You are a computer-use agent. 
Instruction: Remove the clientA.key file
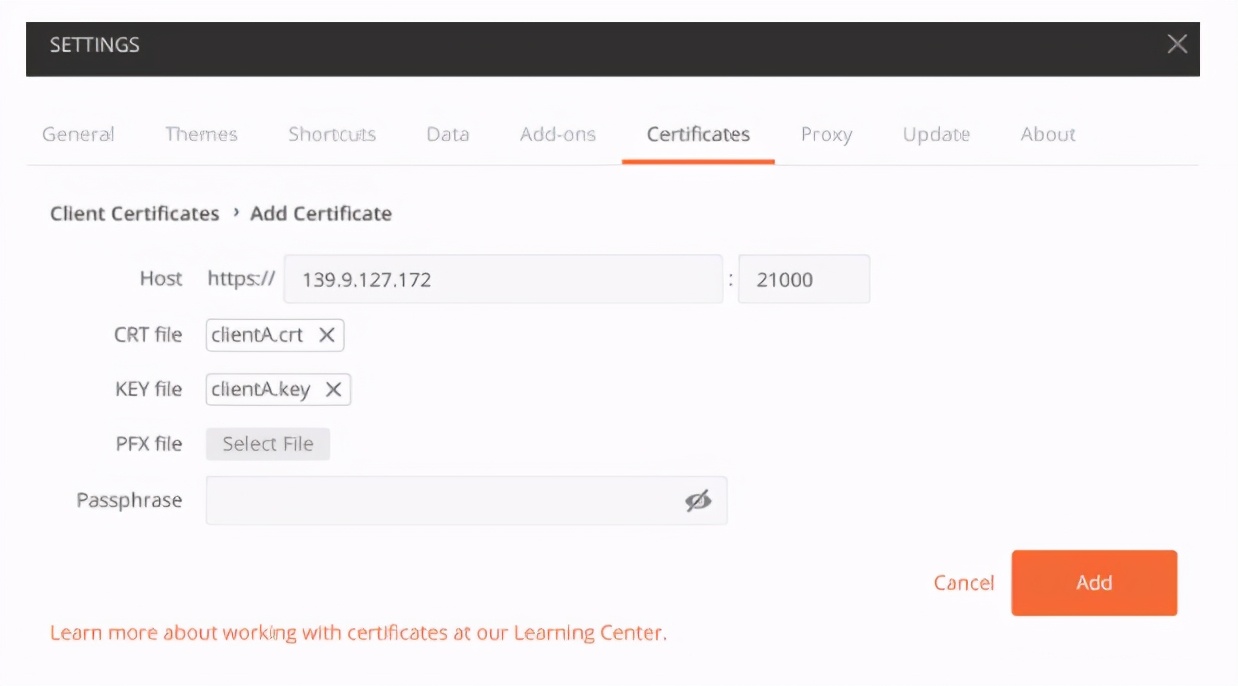click(333, 389)
